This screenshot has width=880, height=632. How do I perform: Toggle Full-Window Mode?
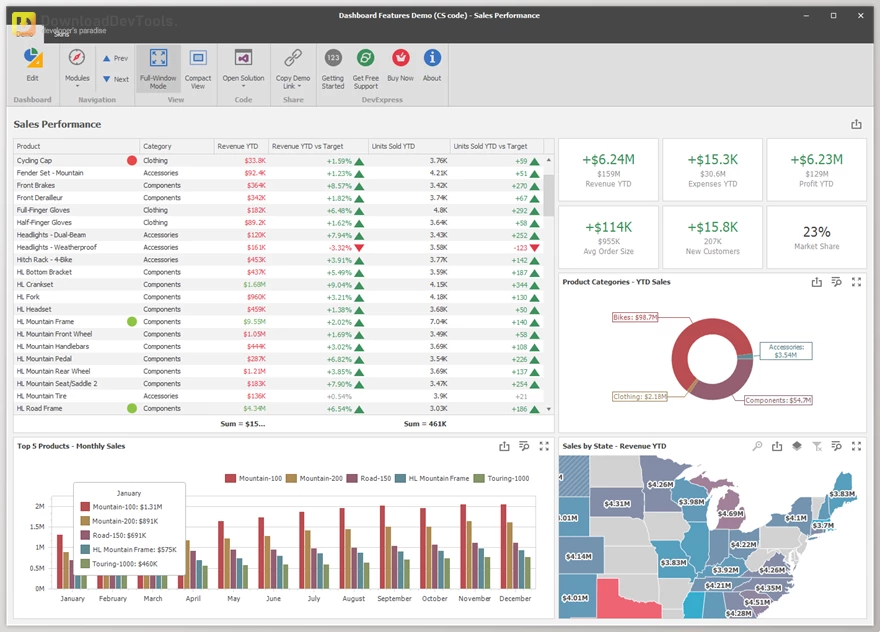(158, 68)
